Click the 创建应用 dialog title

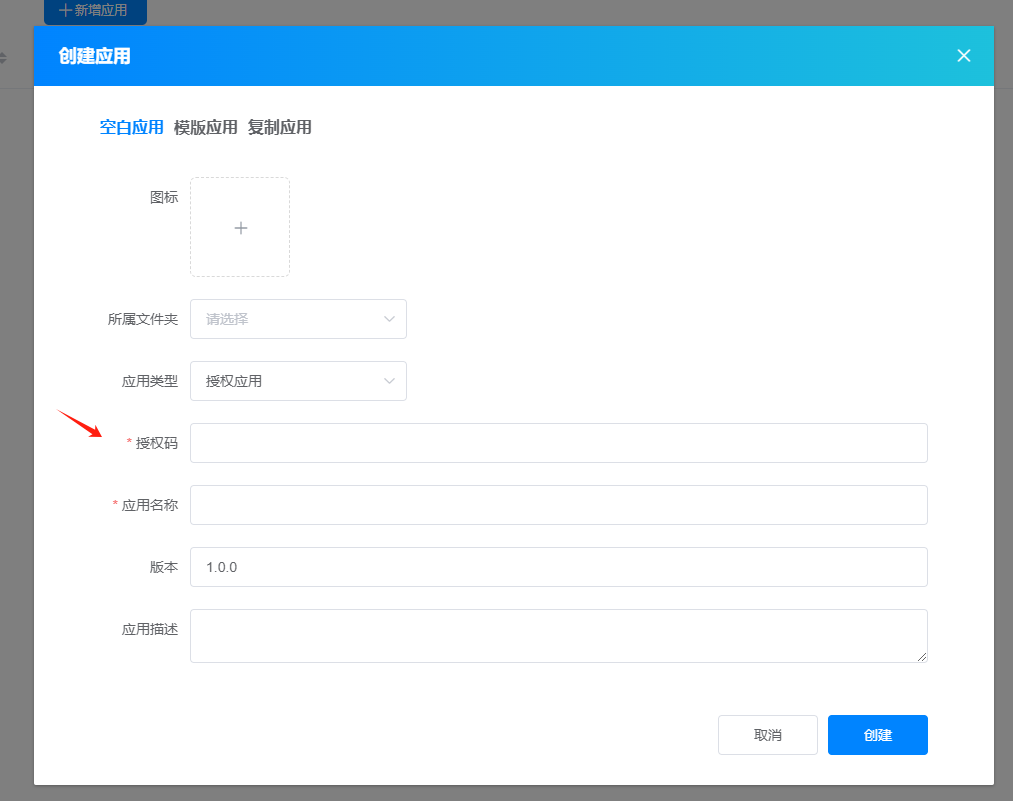(x=94, y=56)
